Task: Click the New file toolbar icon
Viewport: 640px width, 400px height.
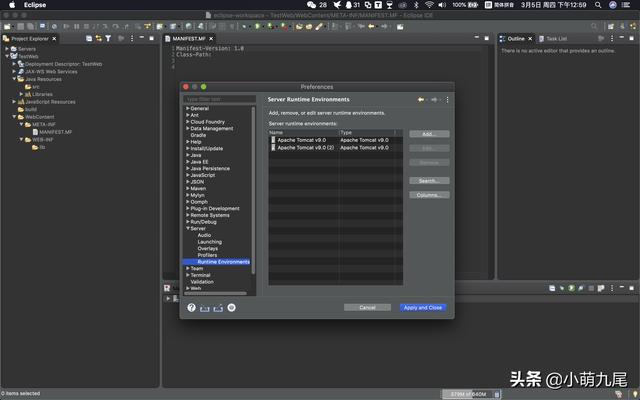Action: (7, 27)
